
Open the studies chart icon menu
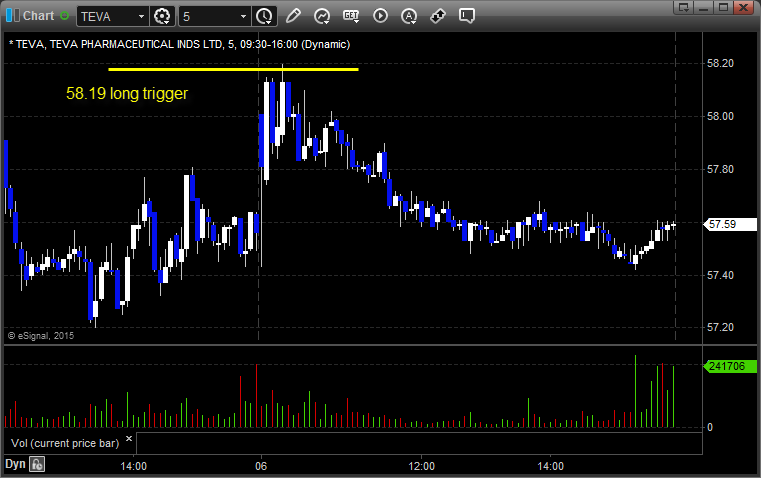pyautogui.click(x=322, y=16)
